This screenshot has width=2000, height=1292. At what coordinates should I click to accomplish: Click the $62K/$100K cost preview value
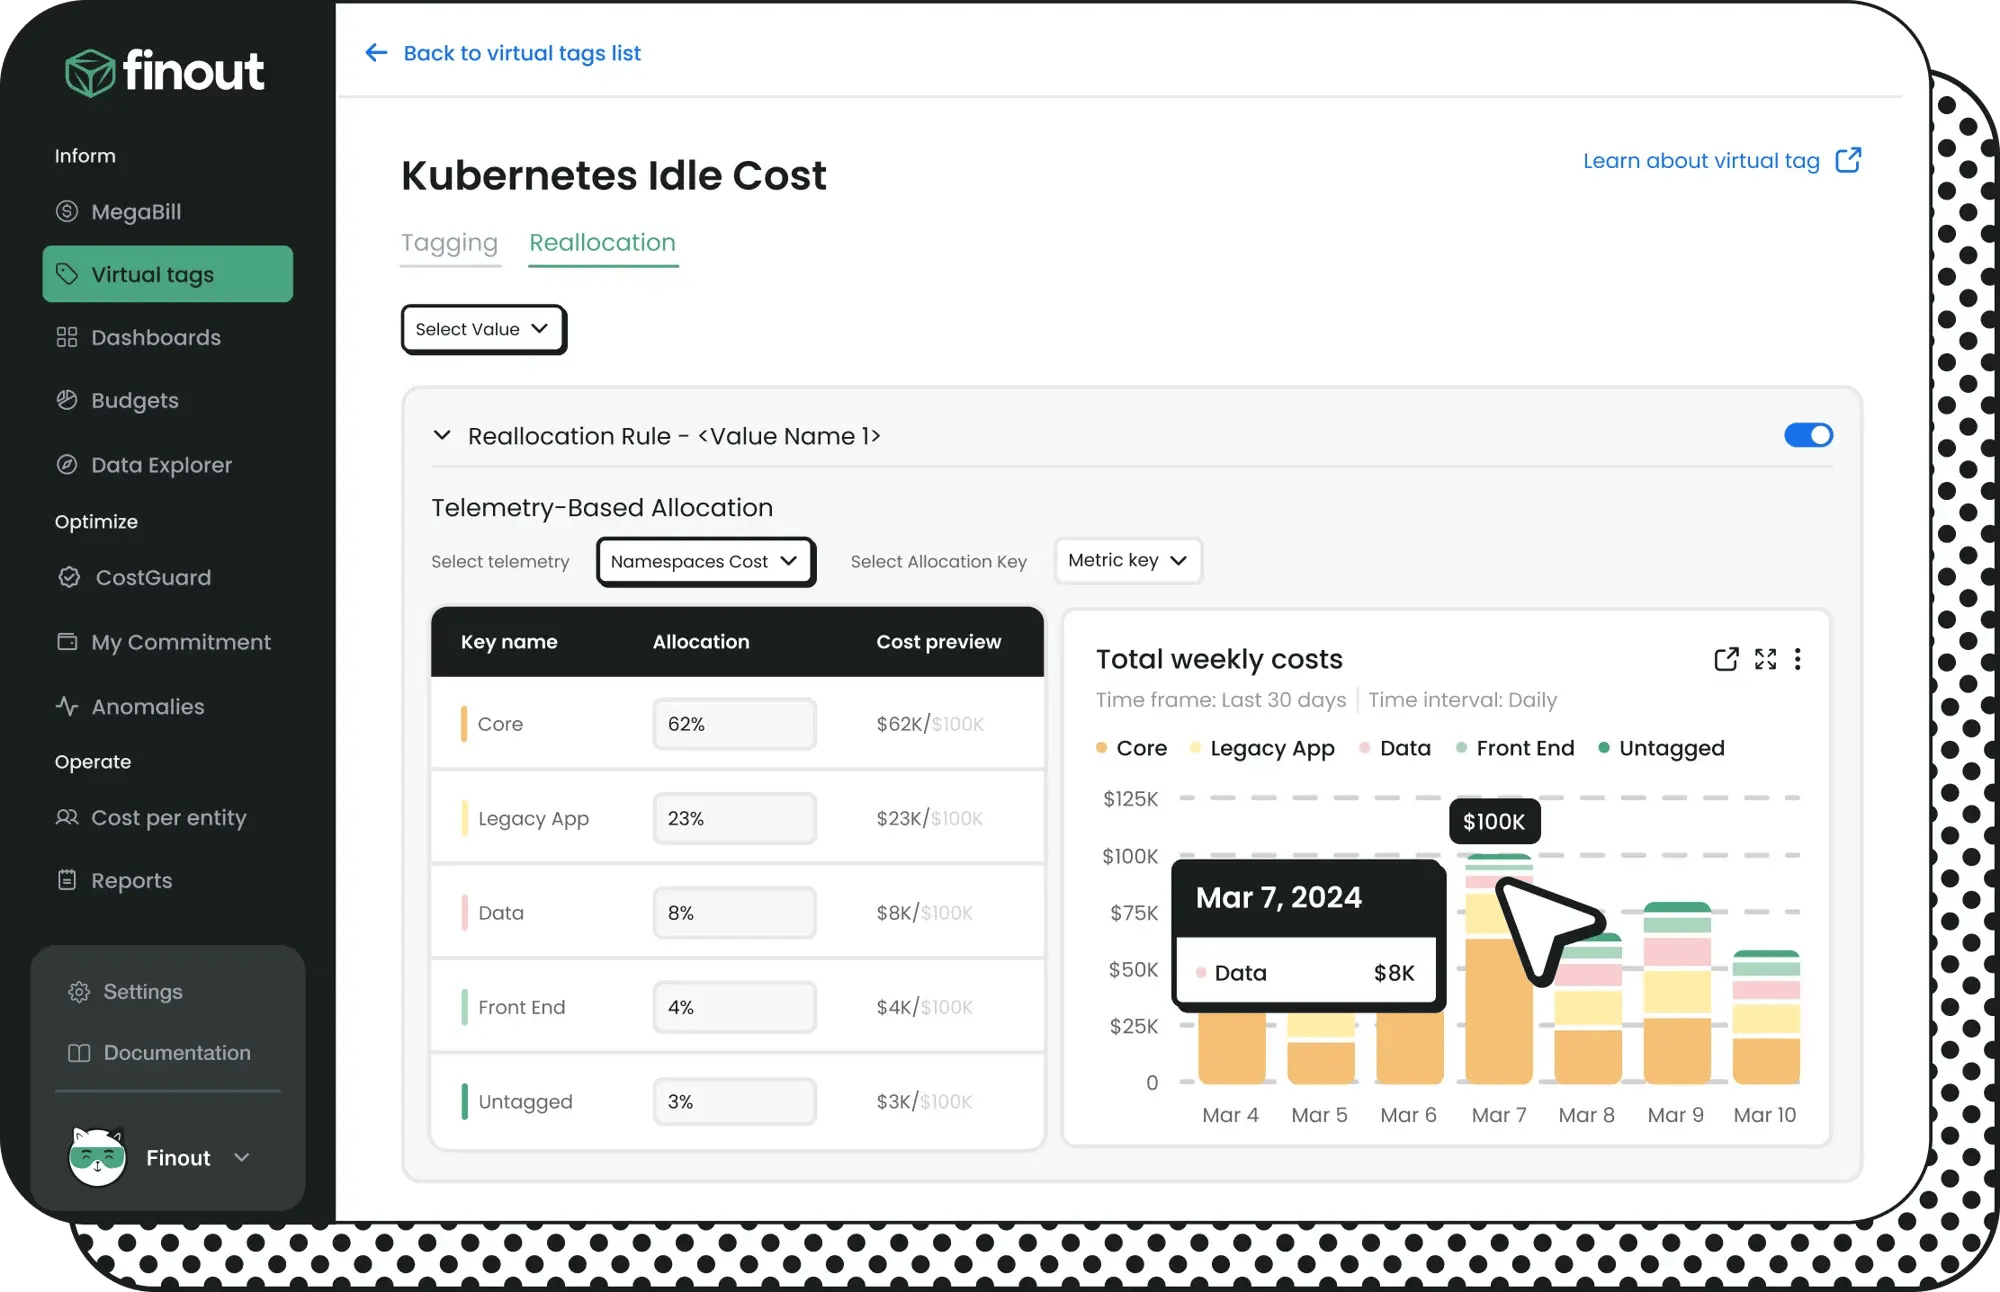[x=930, y=723]
